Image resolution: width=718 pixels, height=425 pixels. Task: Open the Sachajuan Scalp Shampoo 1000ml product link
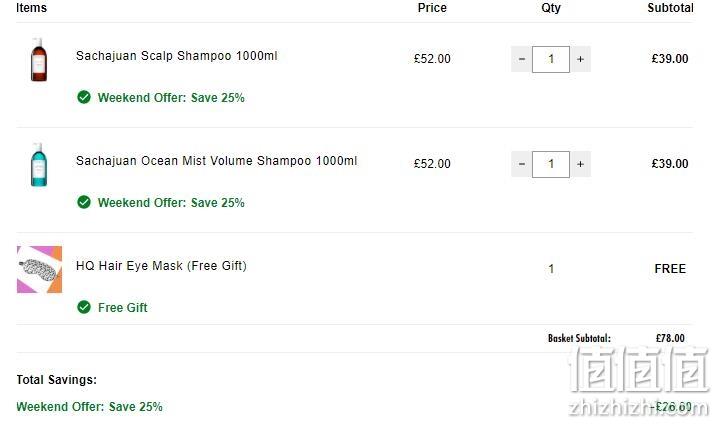click(x=177, y=56)
